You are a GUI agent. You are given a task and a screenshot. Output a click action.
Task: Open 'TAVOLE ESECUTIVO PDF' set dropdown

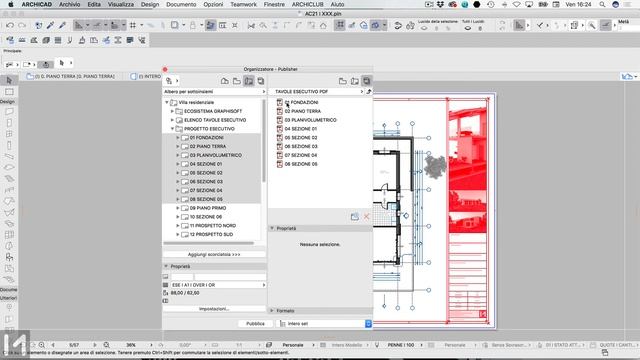[318, 91]
